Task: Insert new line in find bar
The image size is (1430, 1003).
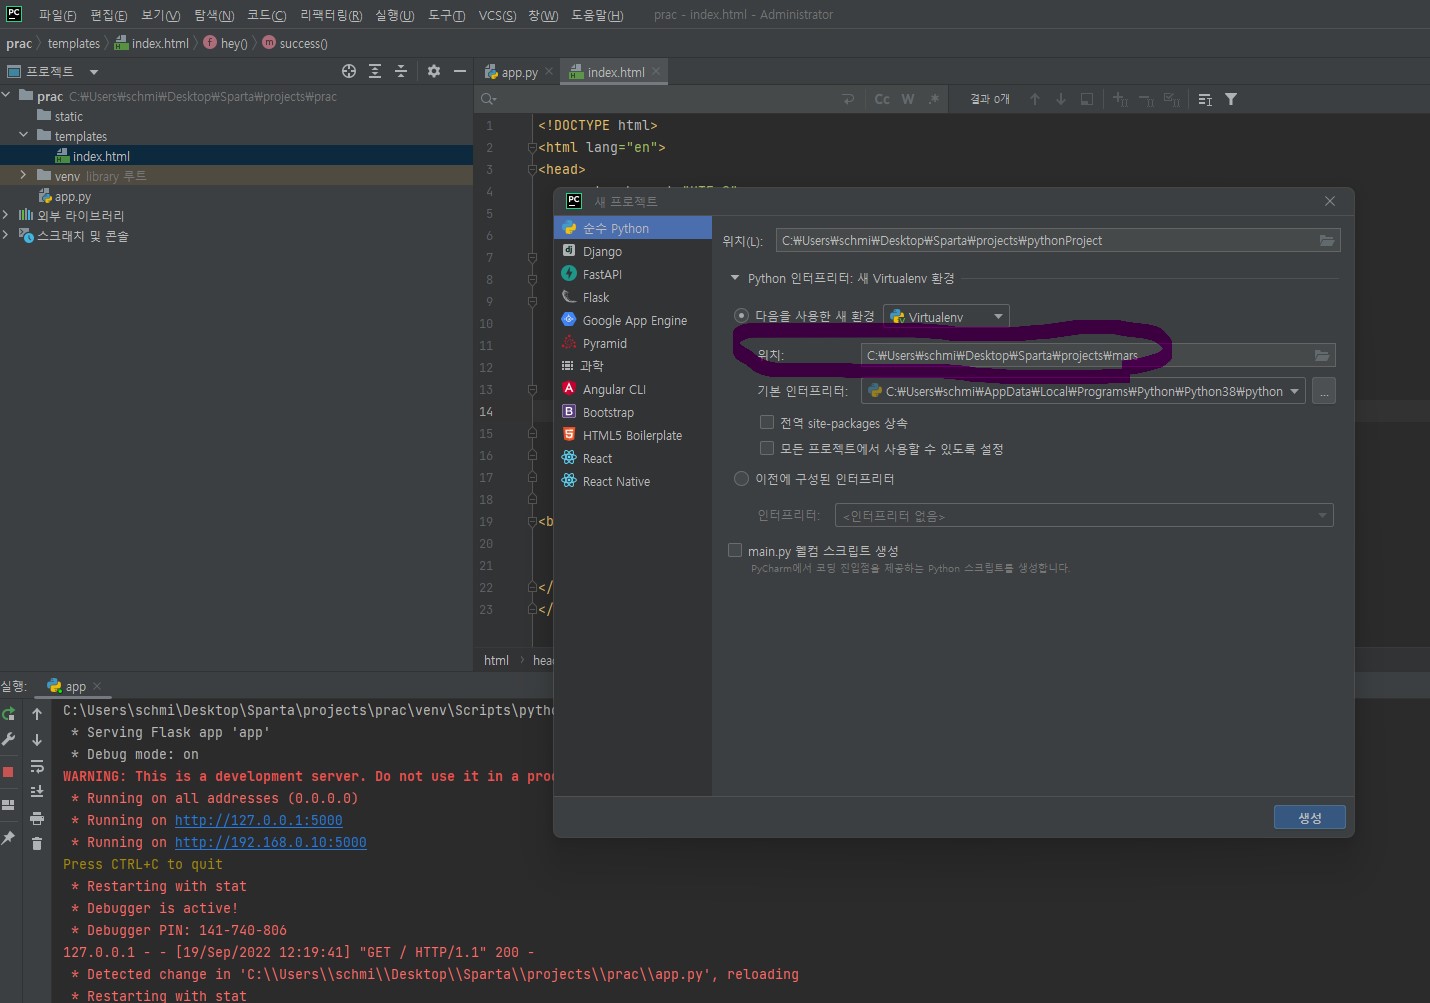Action: (x=849, y=99)
